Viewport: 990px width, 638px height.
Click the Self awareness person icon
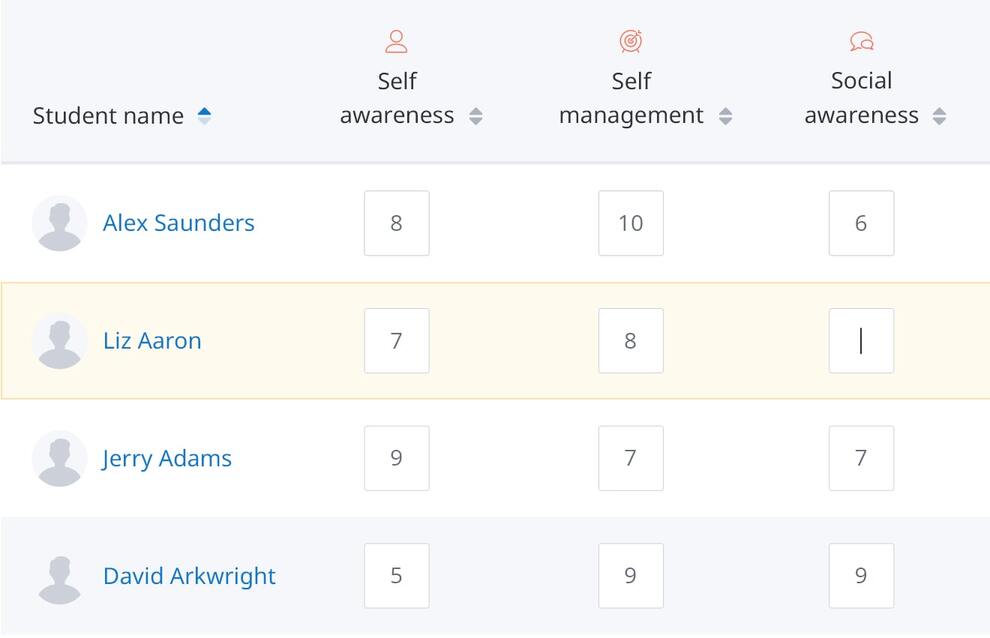coord(397,42)
